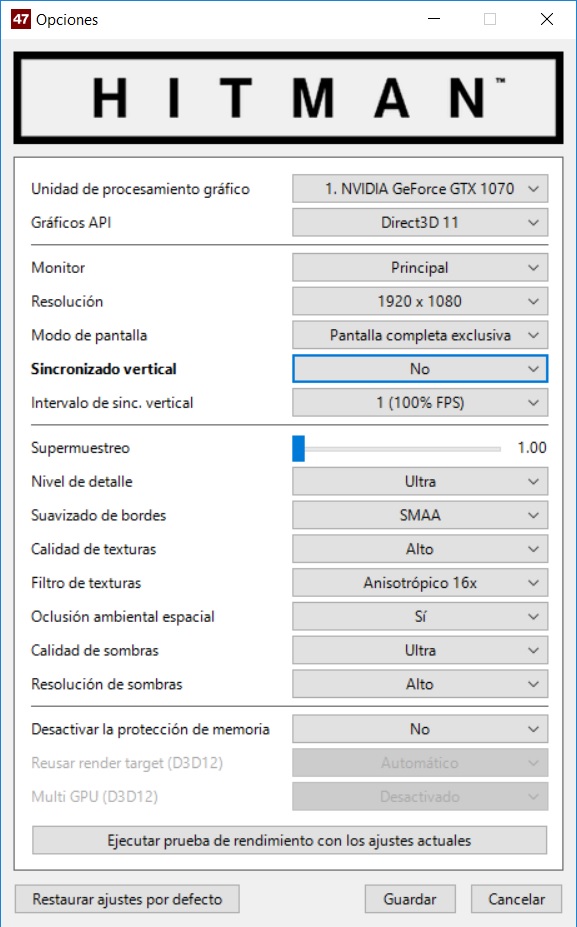Open the graphics processing unit dropdown
This screenshot has height=927, width=577.
pos(420,189)
